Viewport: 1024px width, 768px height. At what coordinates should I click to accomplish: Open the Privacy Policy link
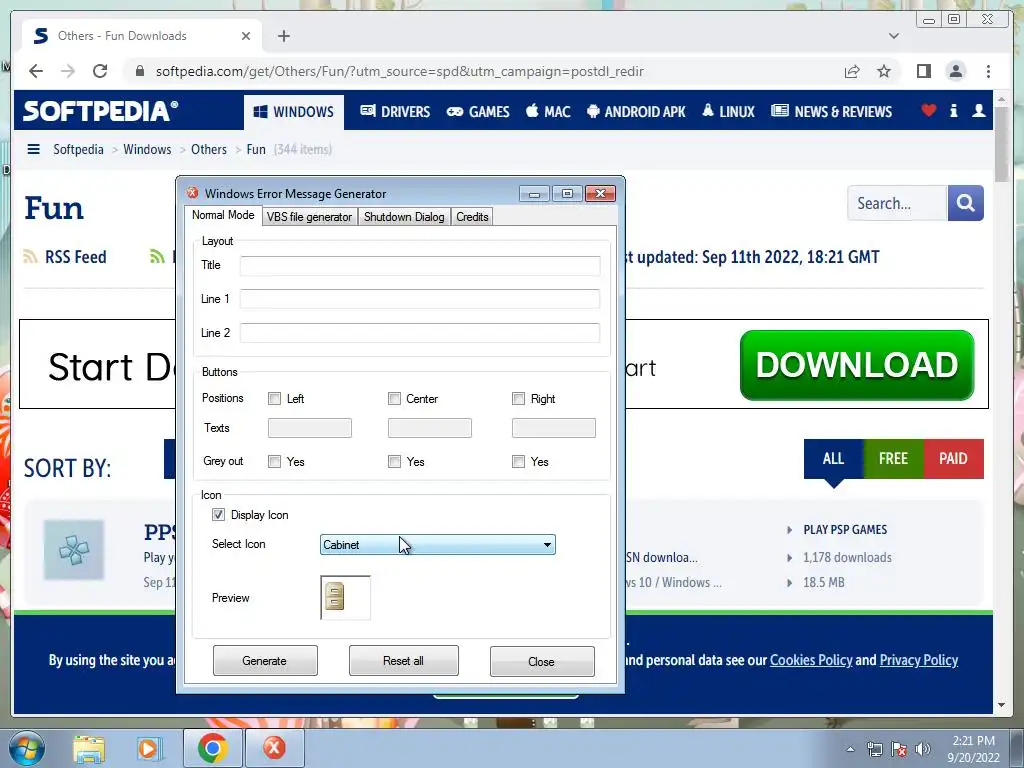coord(919,660)
